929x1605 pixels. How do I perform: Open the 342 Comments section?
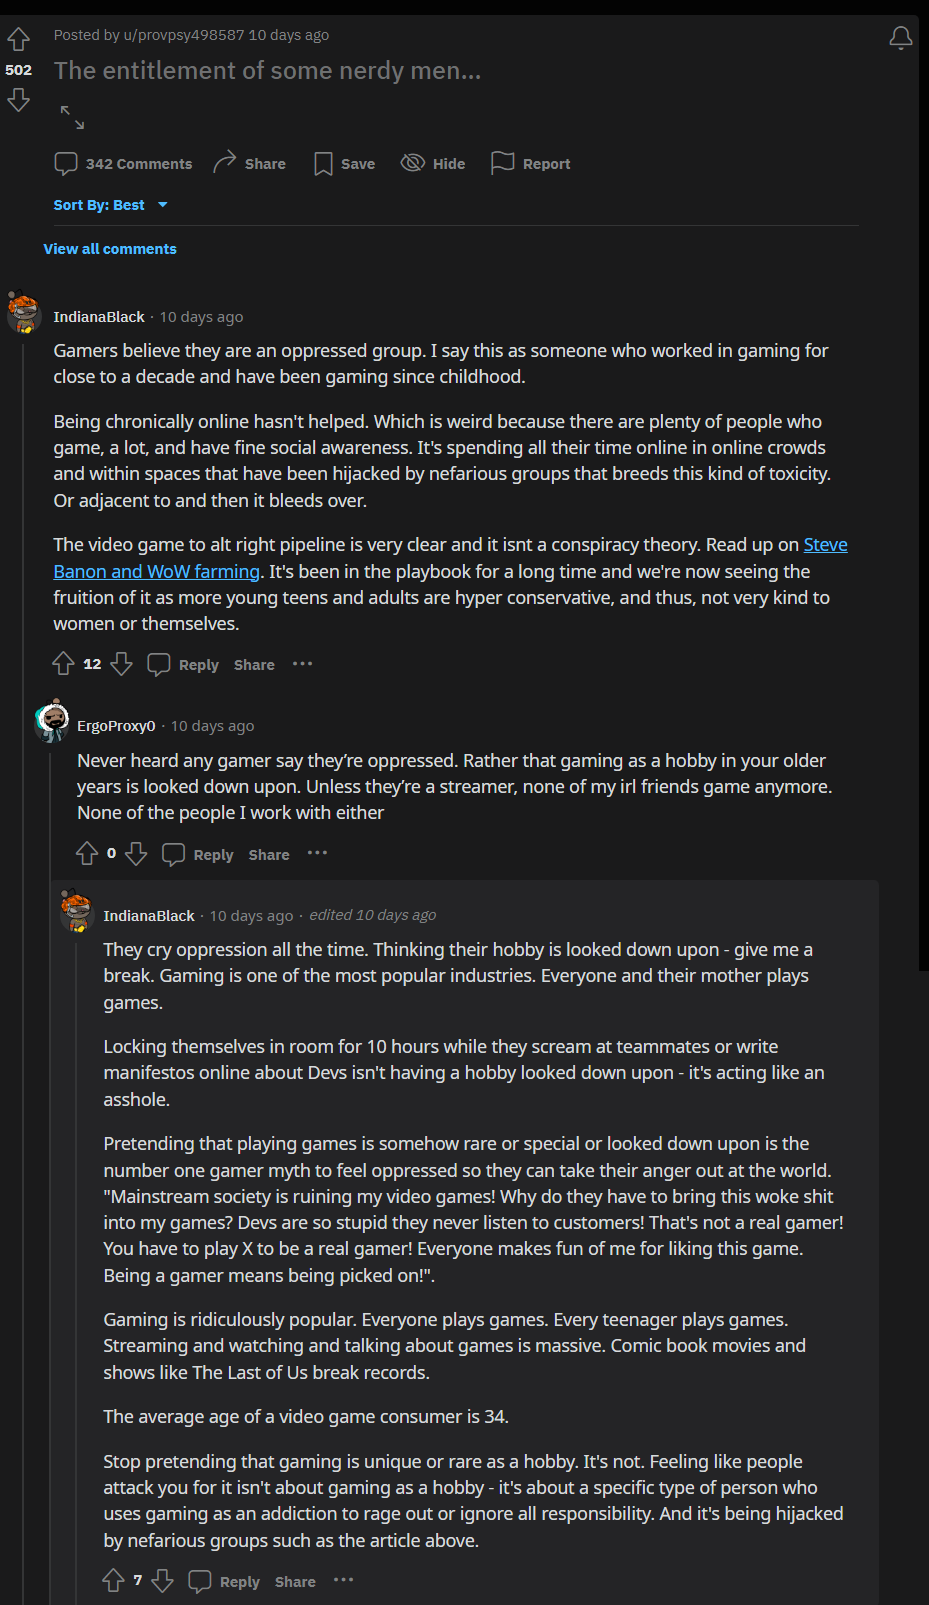point(123,164)
